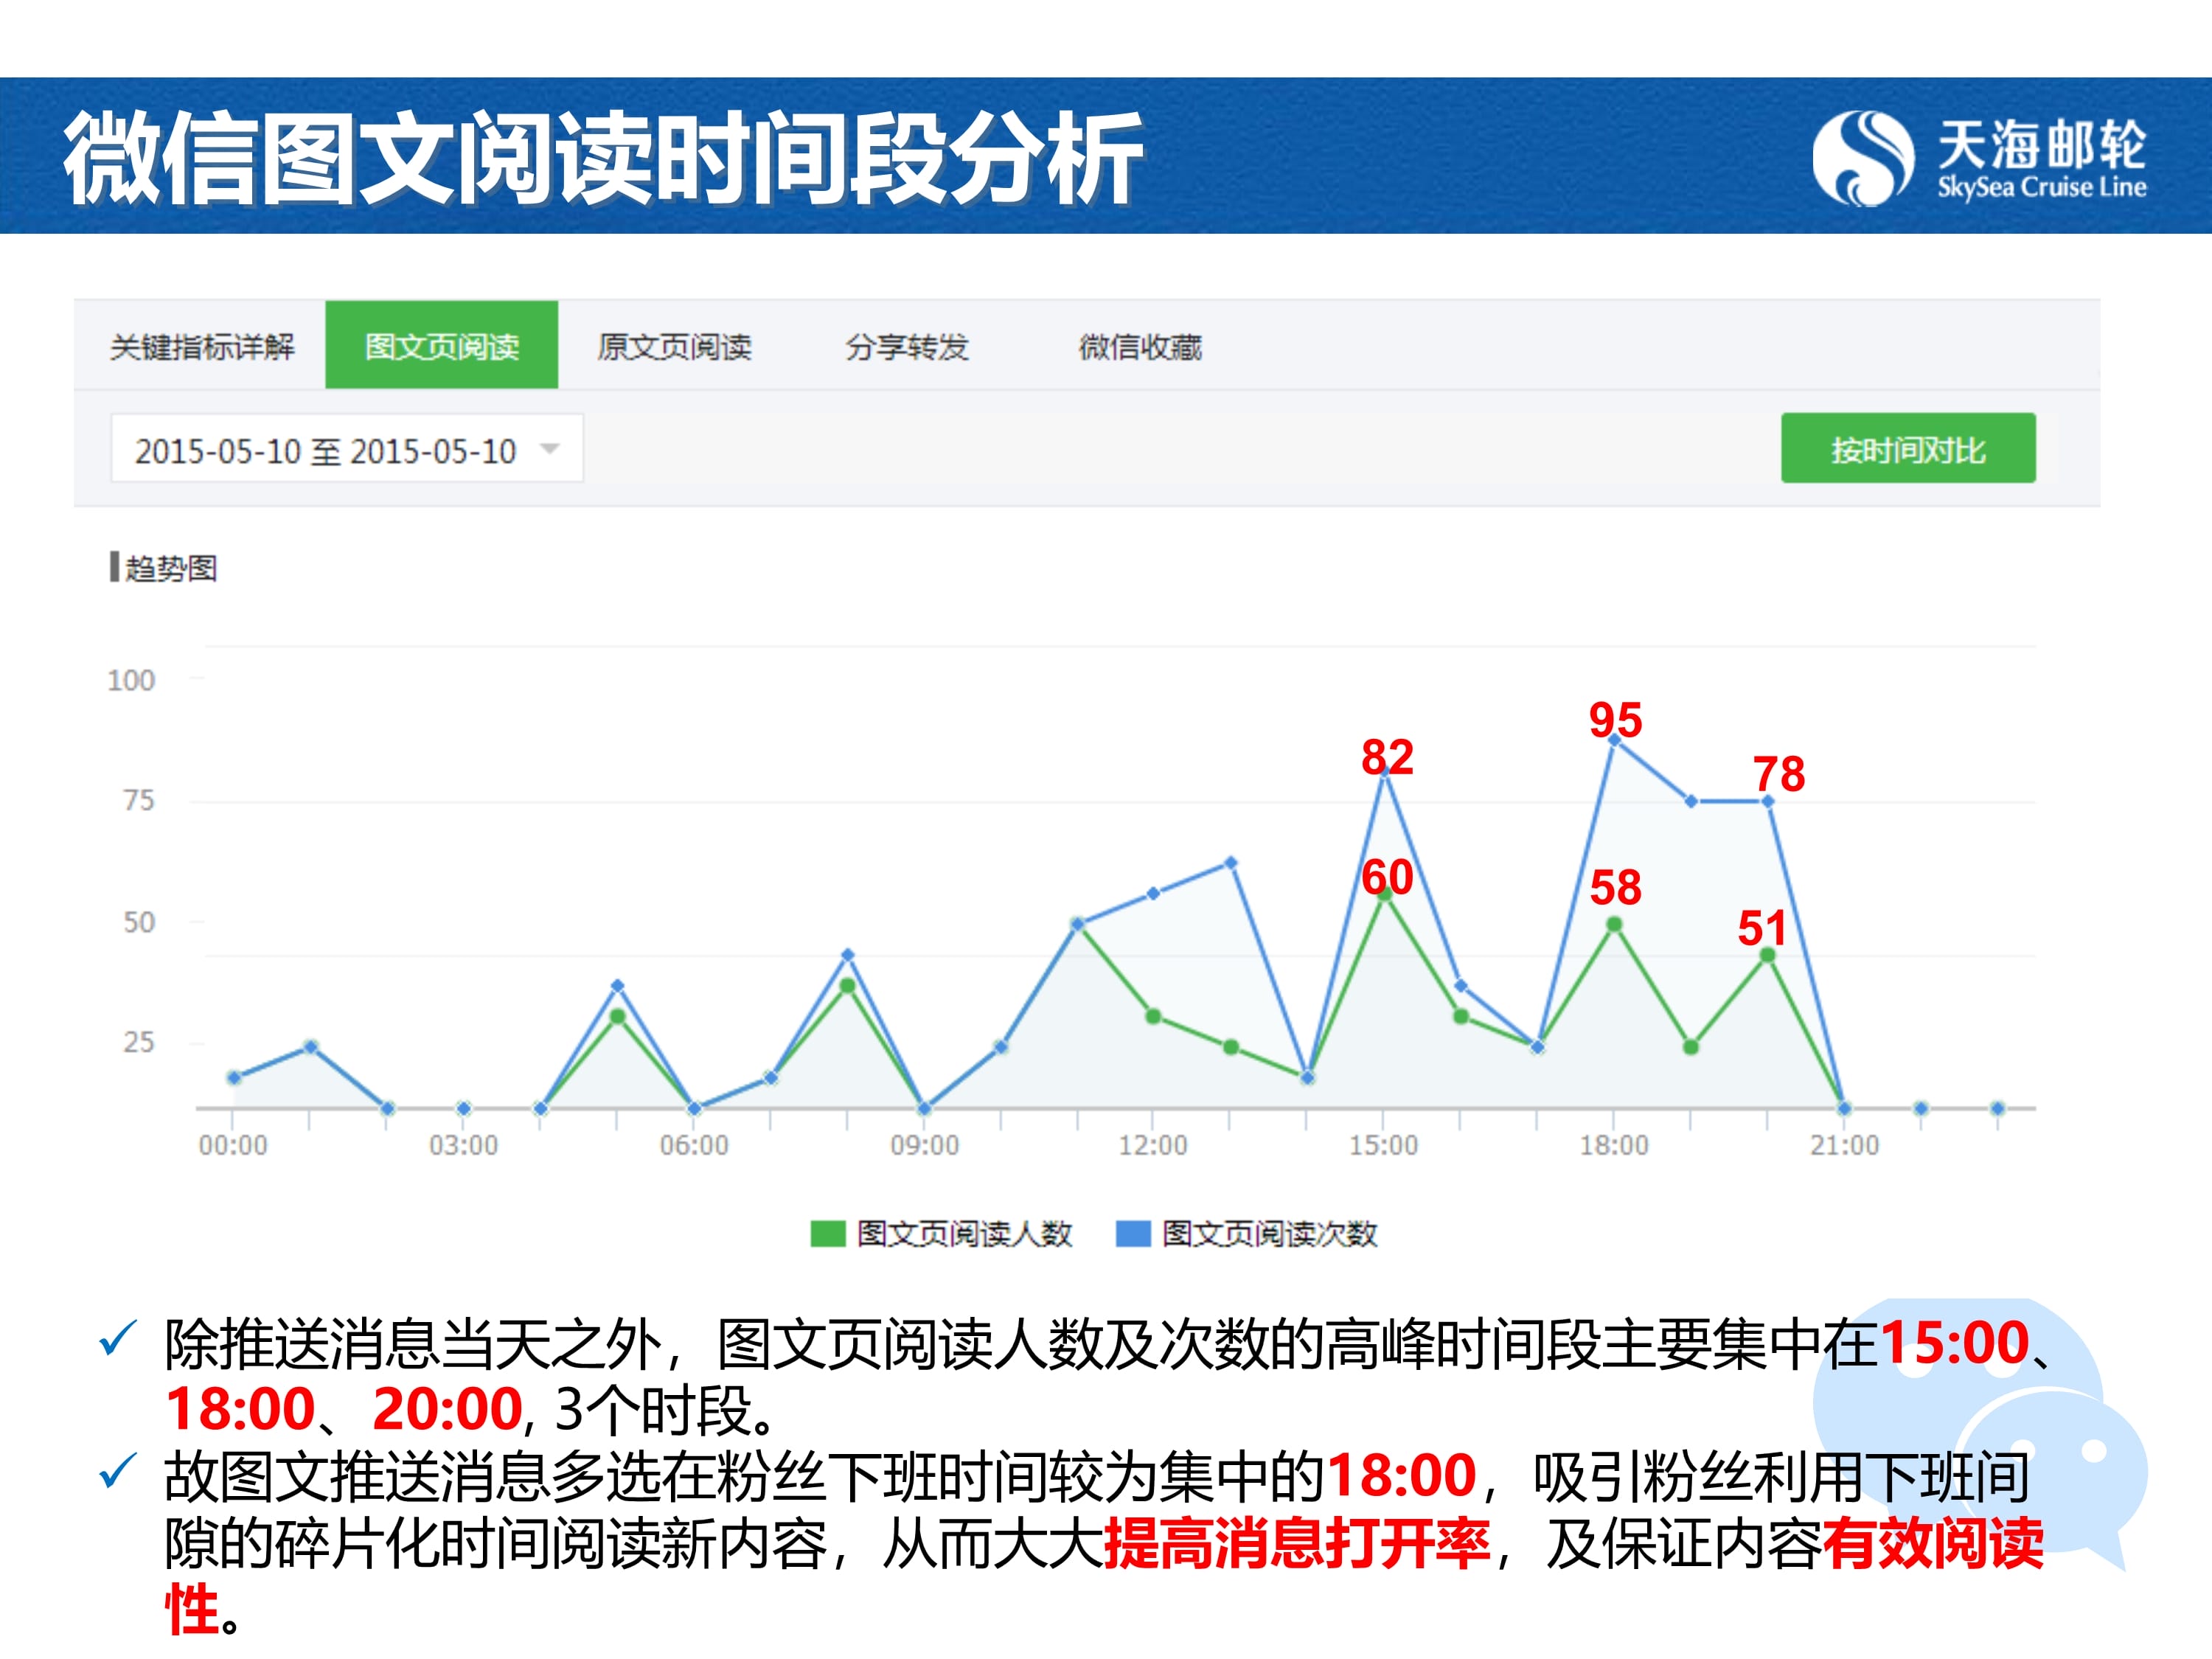2212x1659 pixels.
Task: Click the 图文页阅读人数 legend label
Action: pyautogui.click(x=965, y=1234)
